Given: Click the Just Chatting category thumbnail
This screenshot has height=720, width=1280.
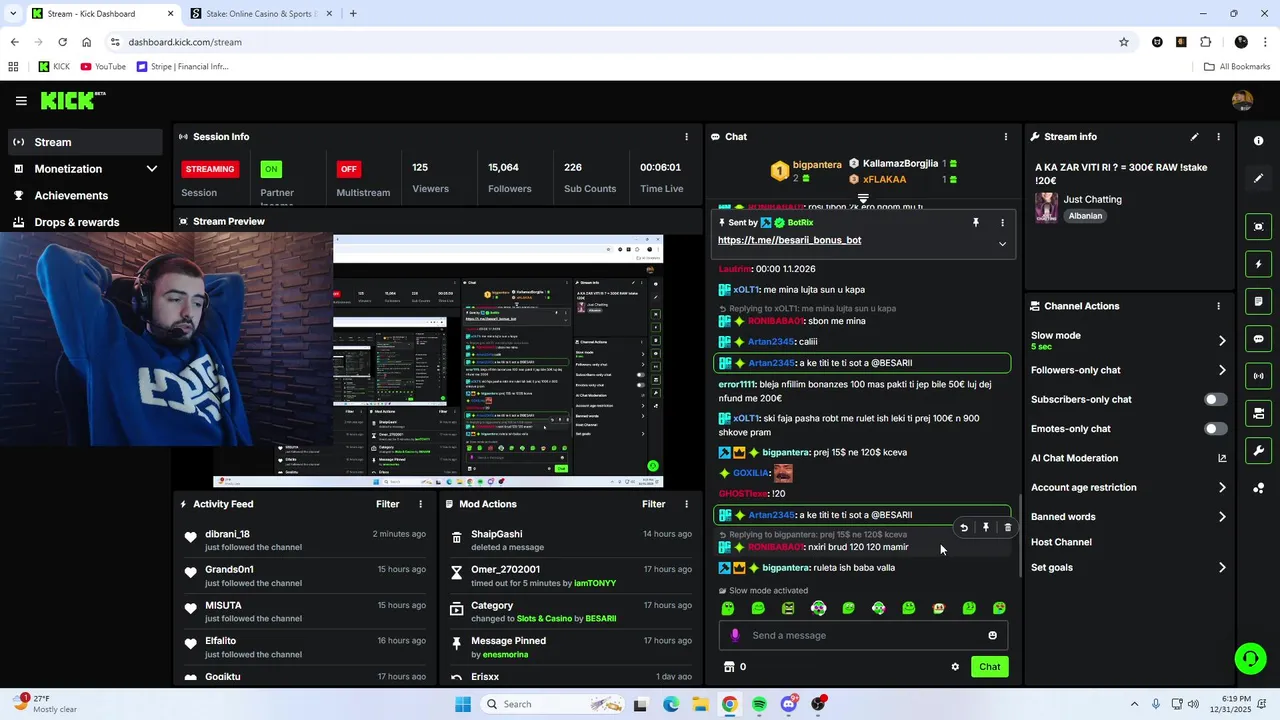Looking at the screenshot, I should click(1046, 207).
